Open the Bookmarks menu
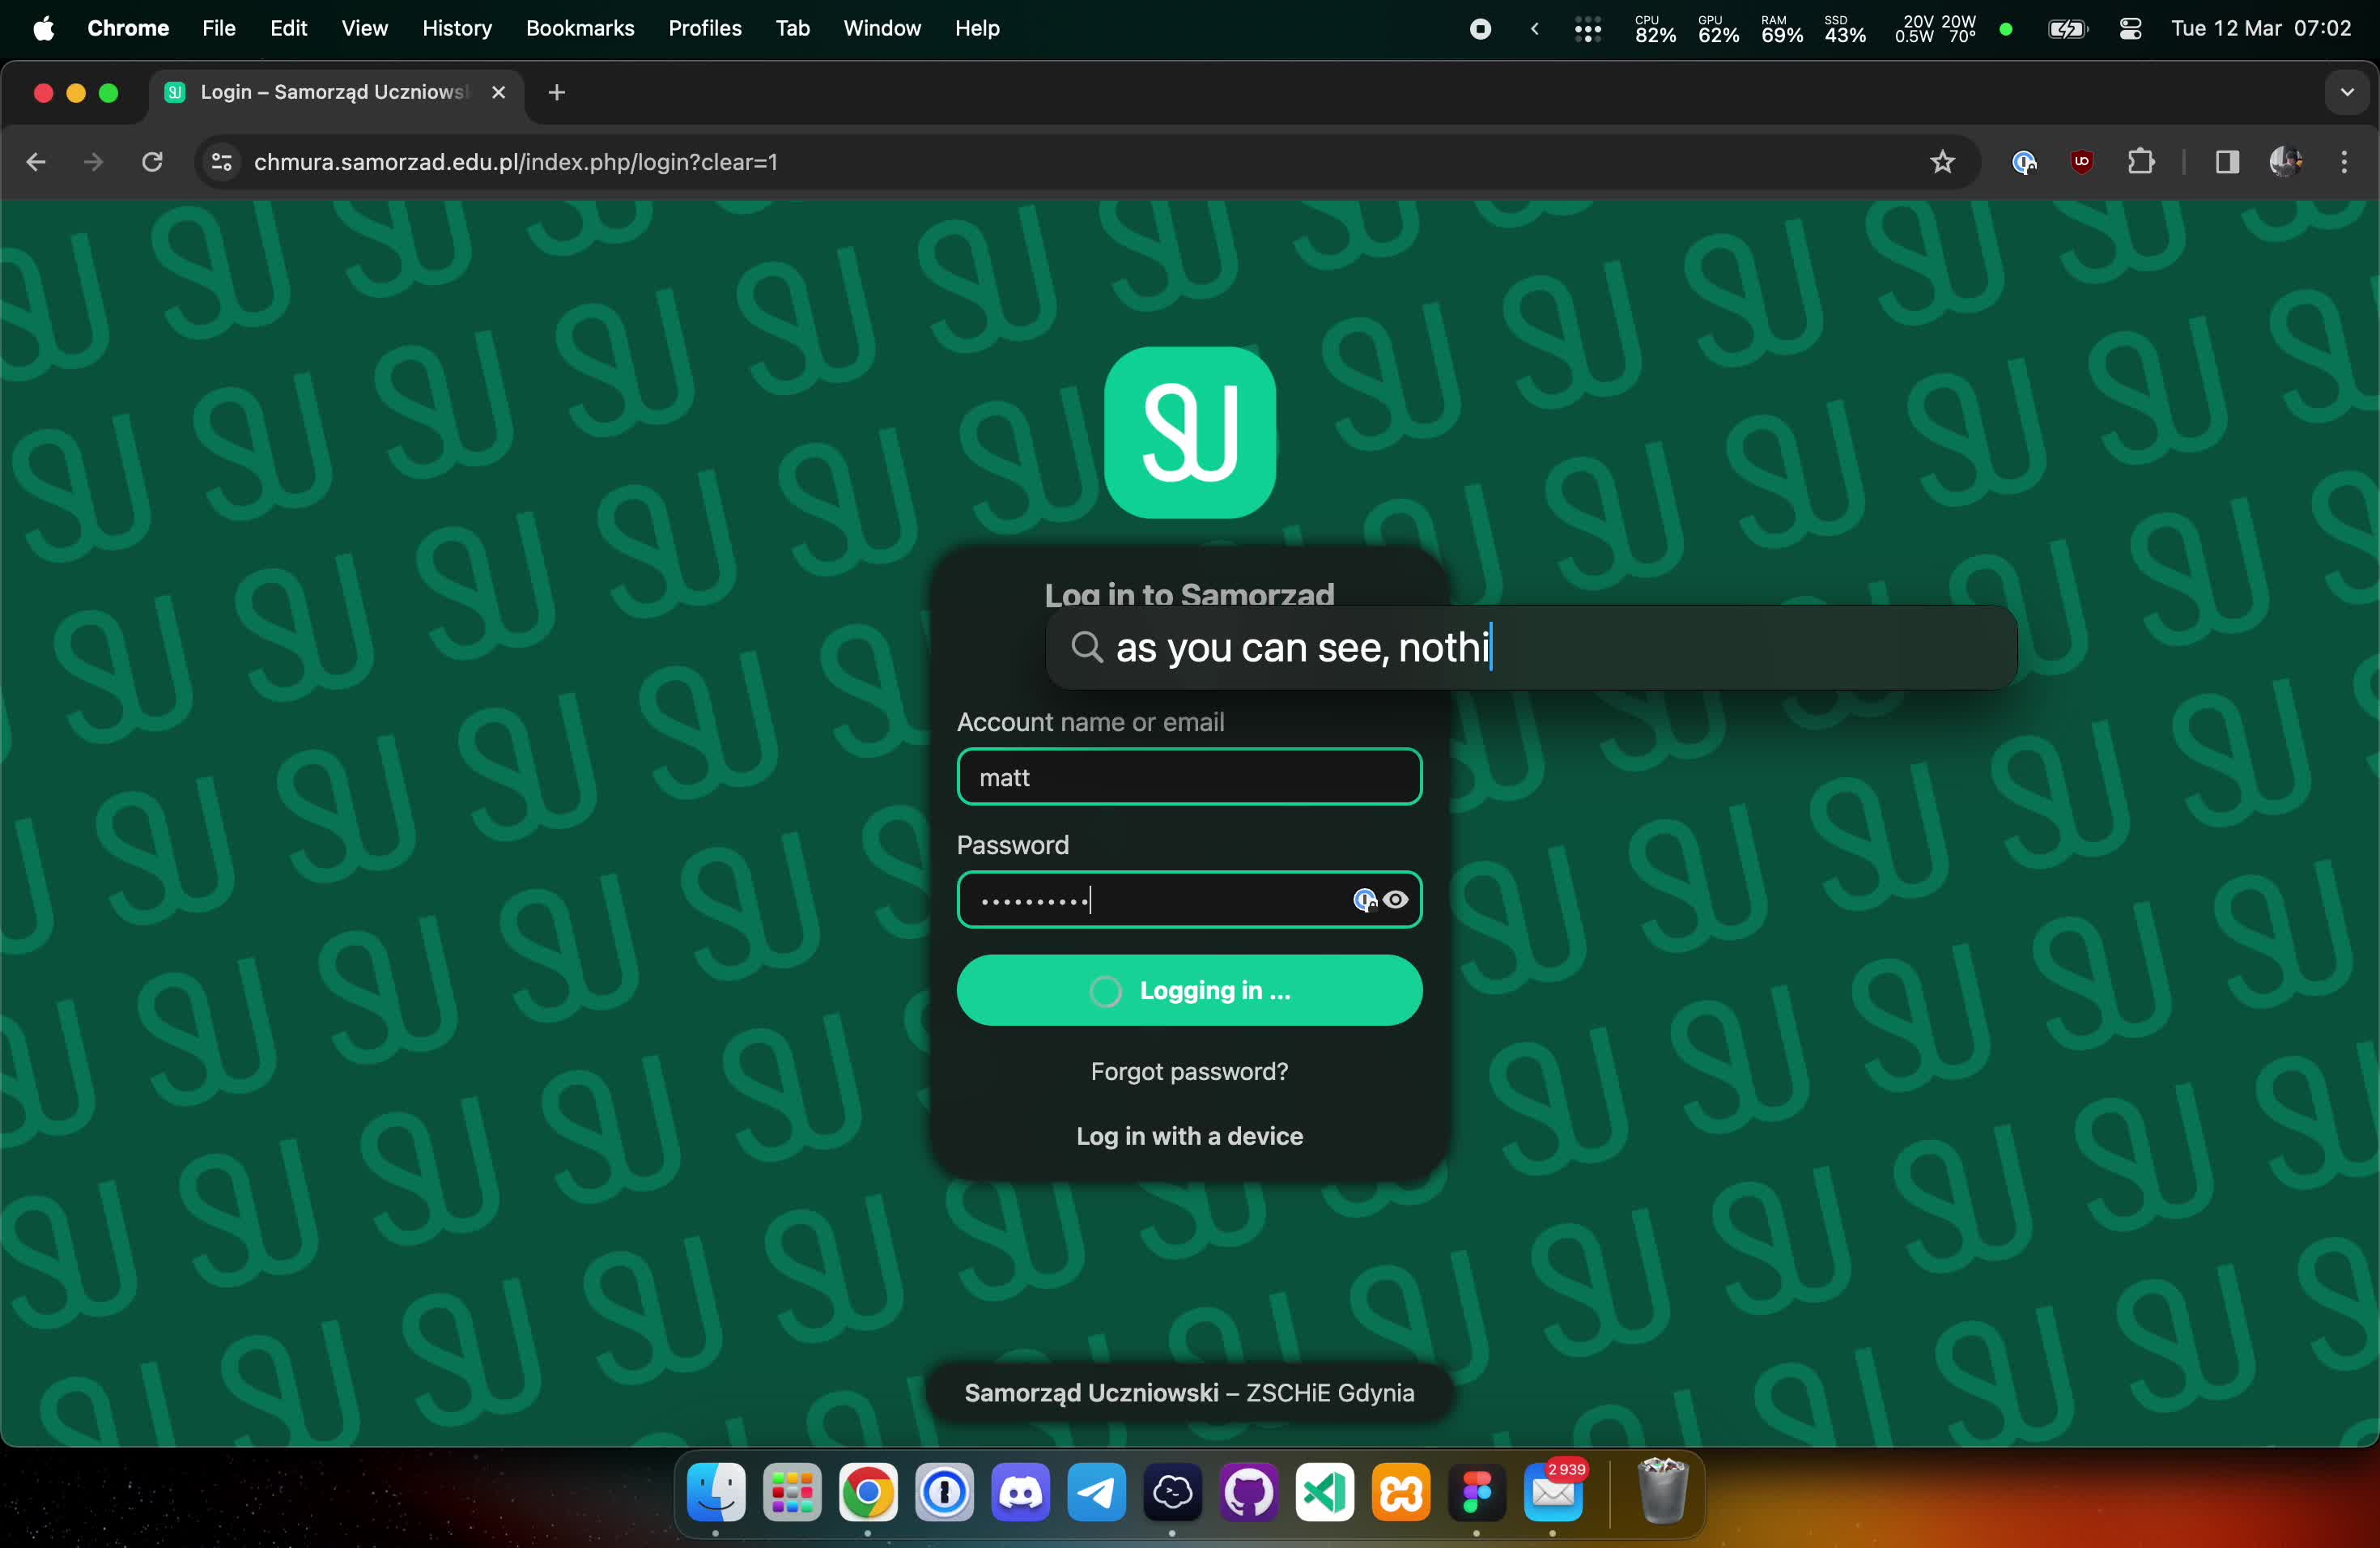The height and width of the screenshot is (1548, 2380). 580,29
